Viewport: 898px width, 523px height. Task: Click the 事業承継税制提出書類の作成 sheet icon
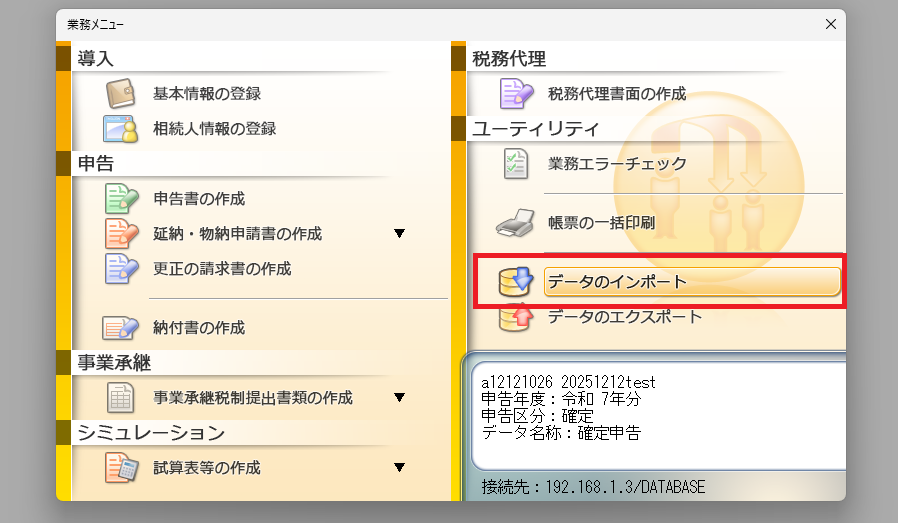121,398
